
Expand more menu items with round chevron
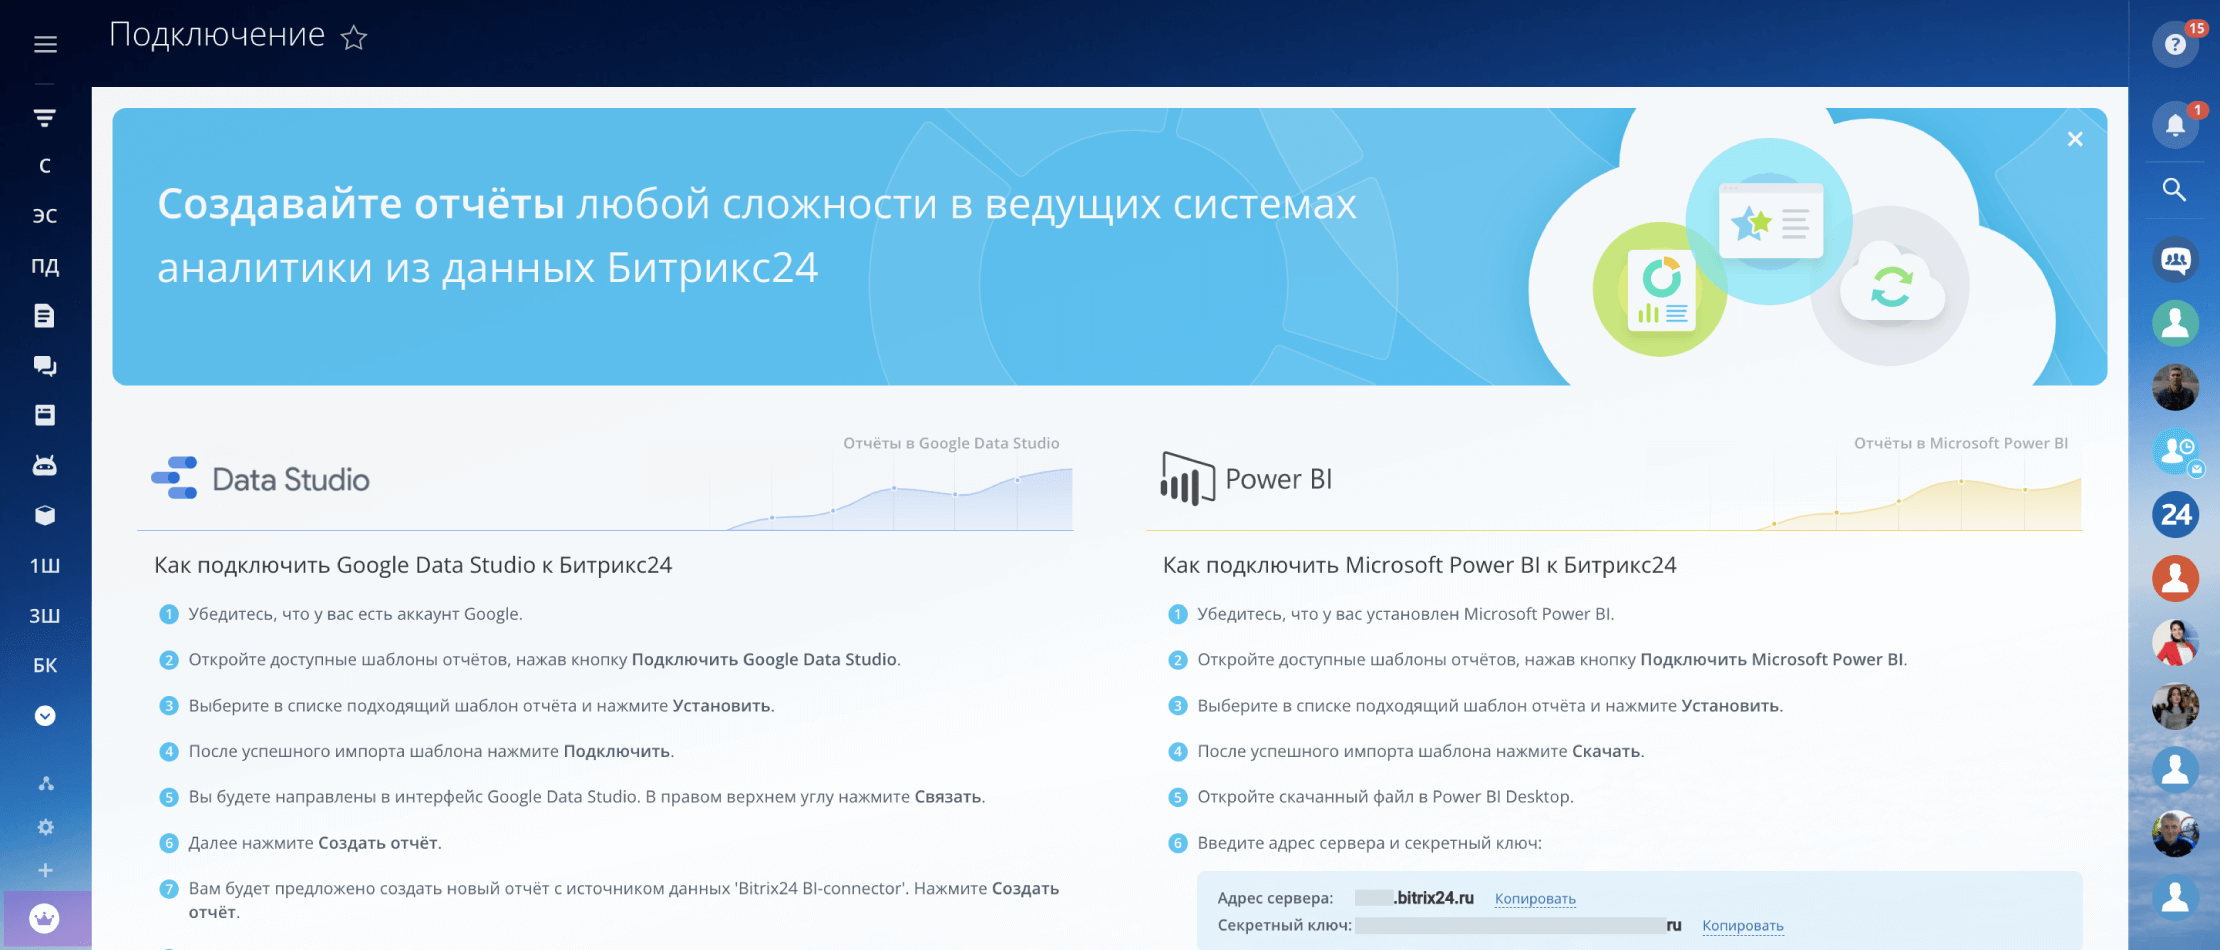pyautogui.click(x=45, y=716)
